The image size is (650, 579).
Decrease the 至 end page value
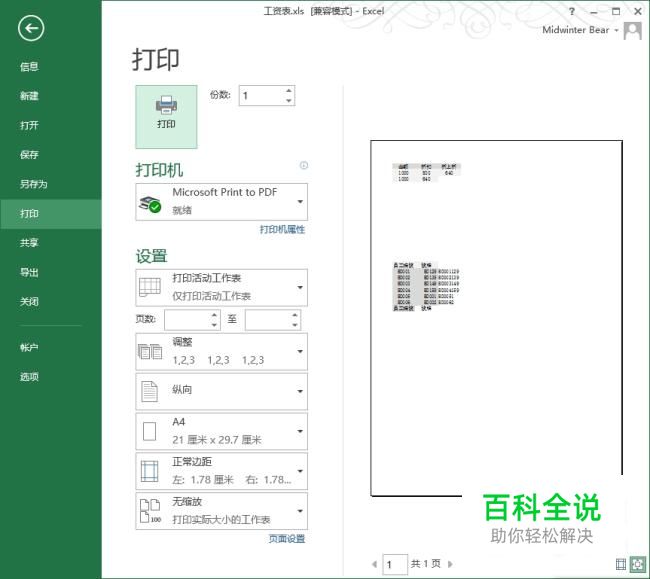coord(295,325)
